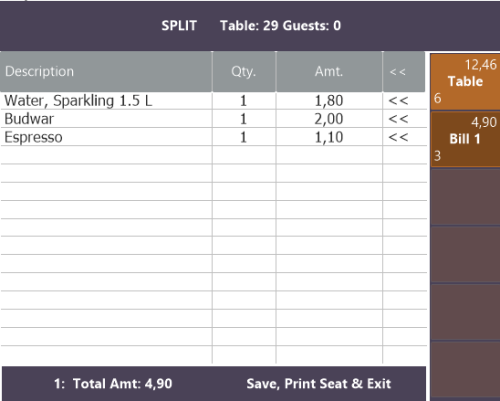Select the Budwar item row
This screenshot has width=500, height=401.
pos(213,119)
